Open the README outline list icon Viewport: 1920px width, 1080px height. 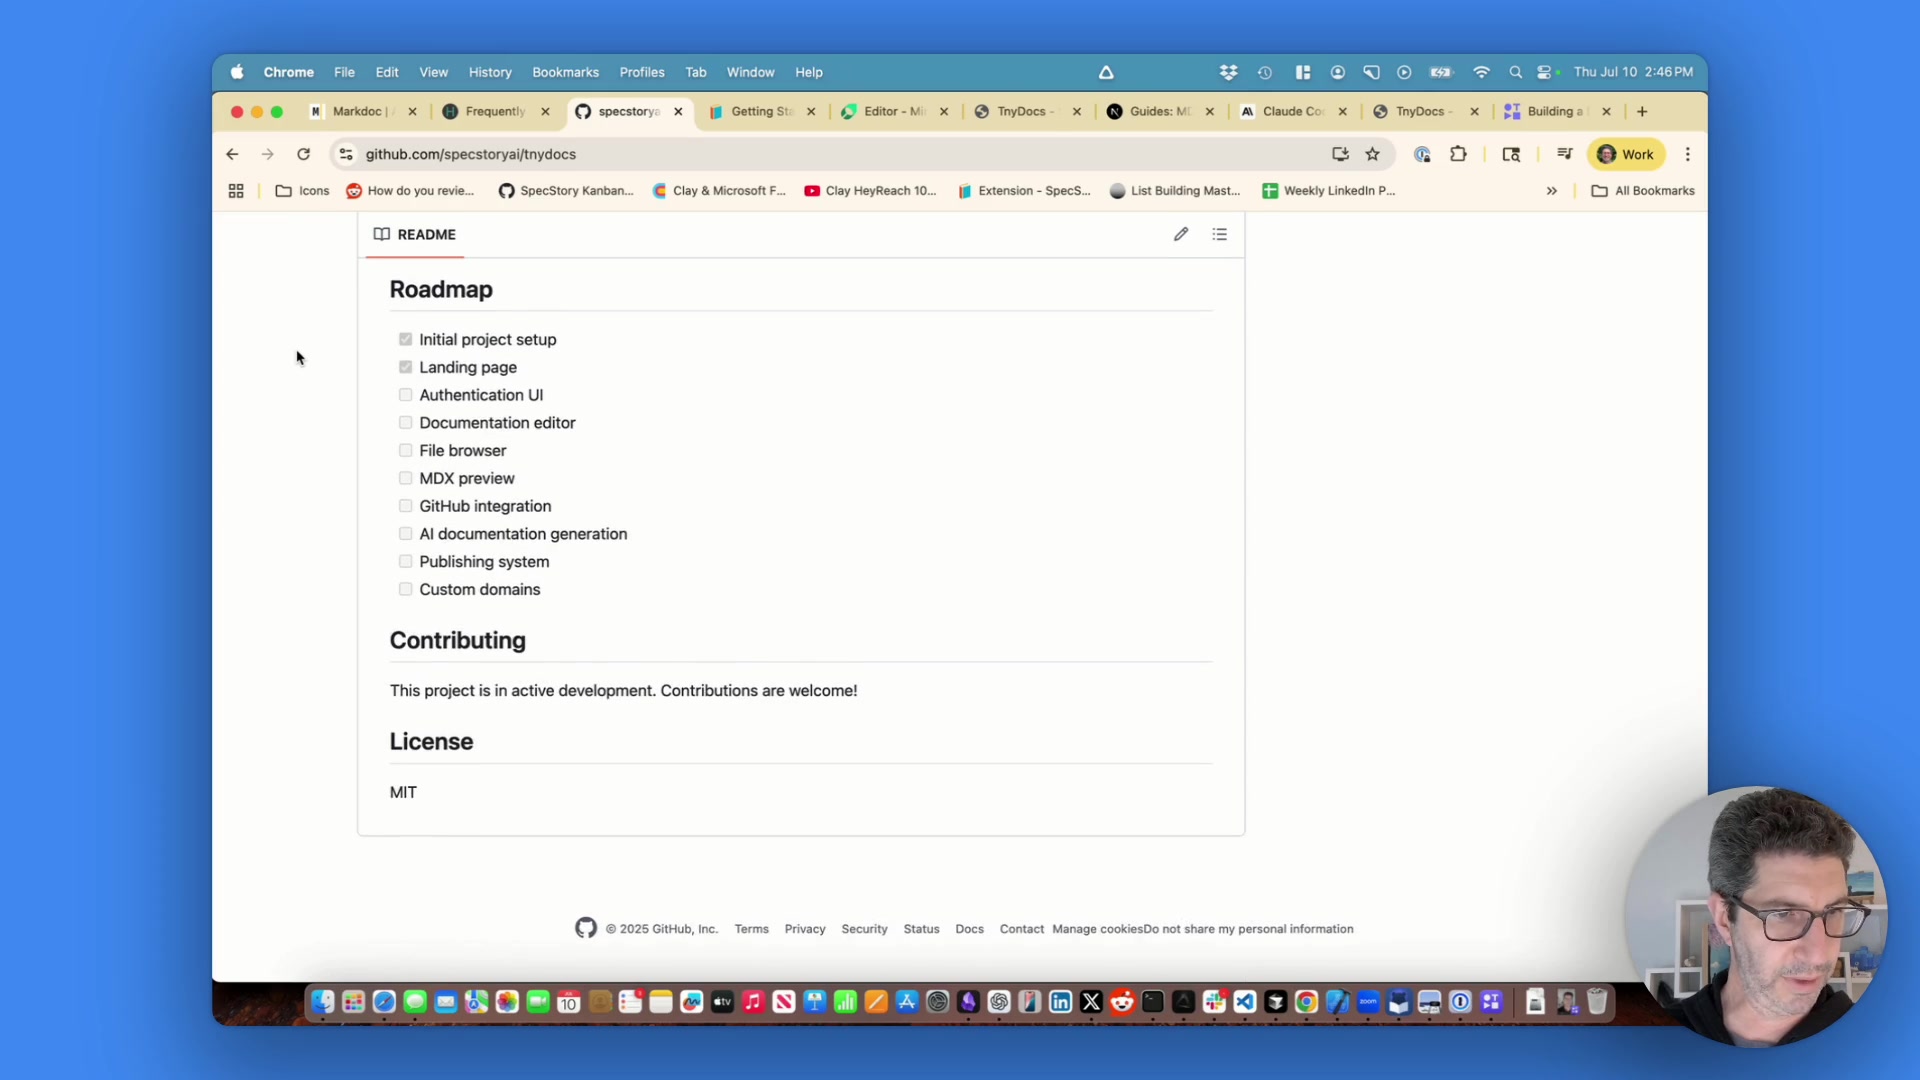coord(1219,234)
